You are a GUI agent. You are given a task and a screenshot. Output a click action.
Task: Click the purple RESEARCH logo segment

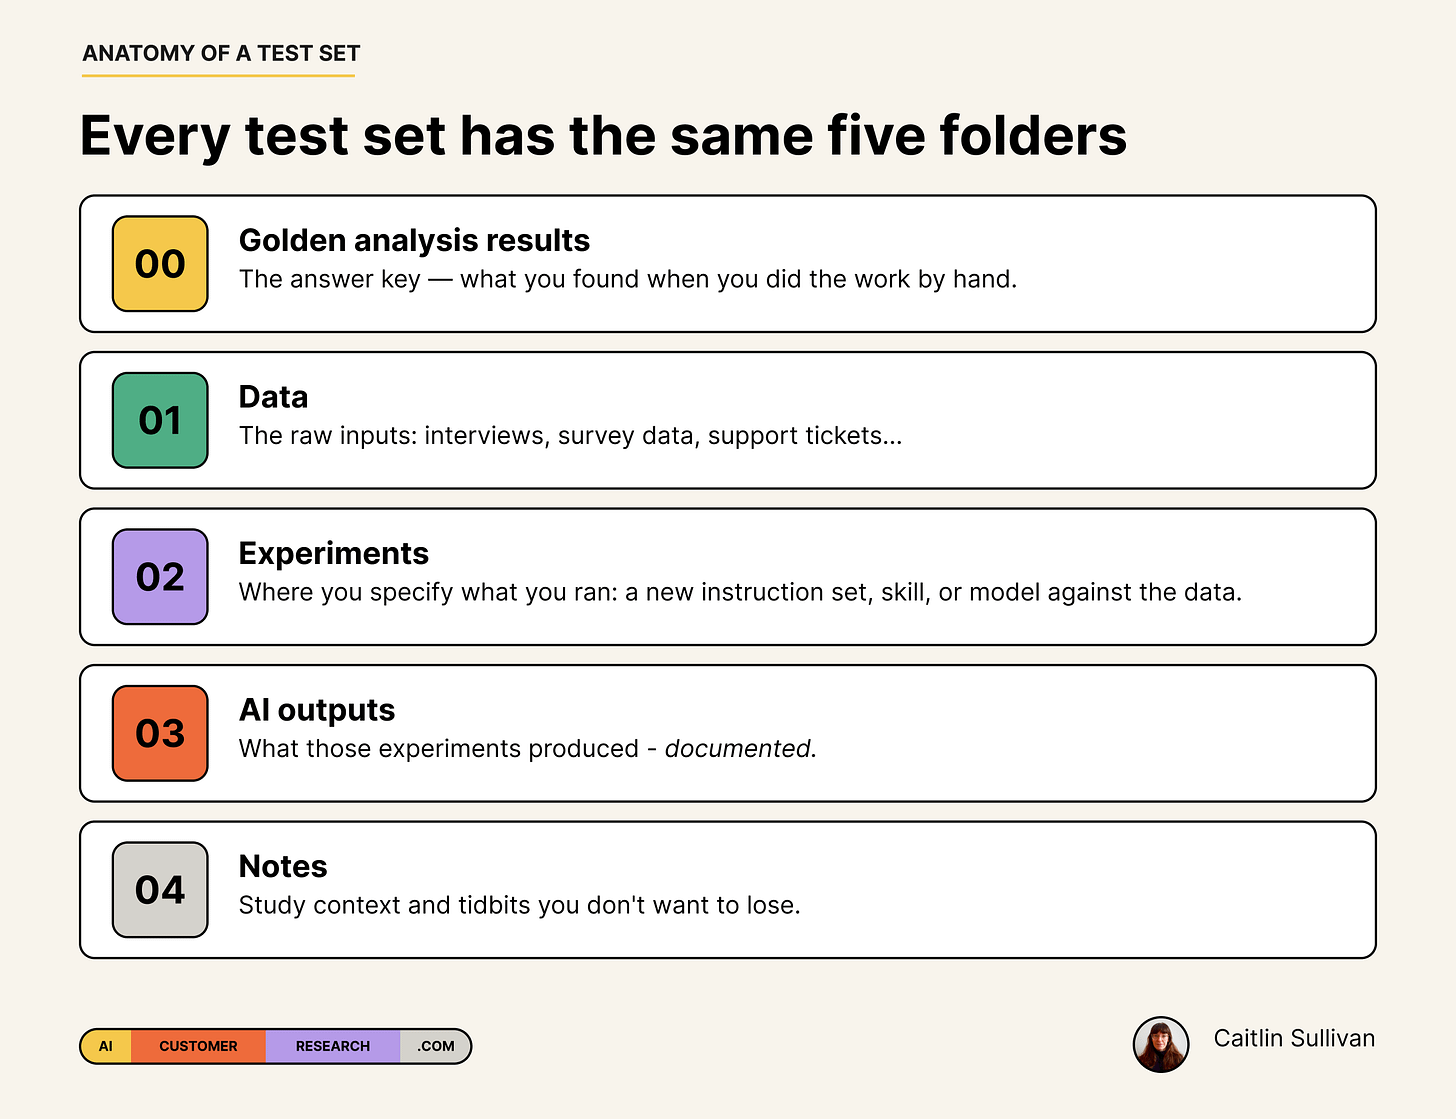(333, 1046)
